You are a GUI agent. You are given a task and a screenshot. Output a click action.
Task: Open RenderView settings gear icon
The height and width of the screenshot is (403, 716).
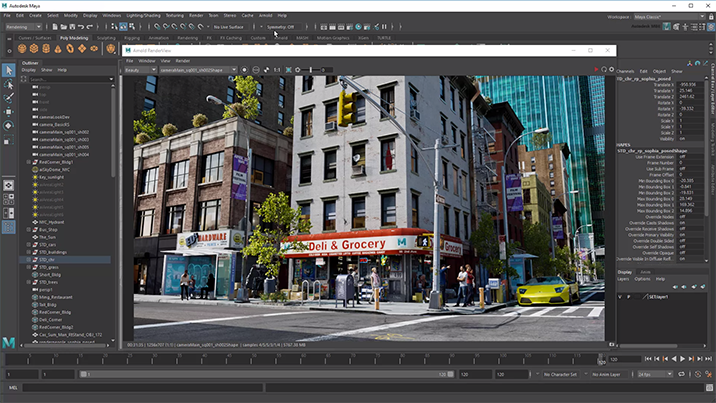(x=611, y=69)
